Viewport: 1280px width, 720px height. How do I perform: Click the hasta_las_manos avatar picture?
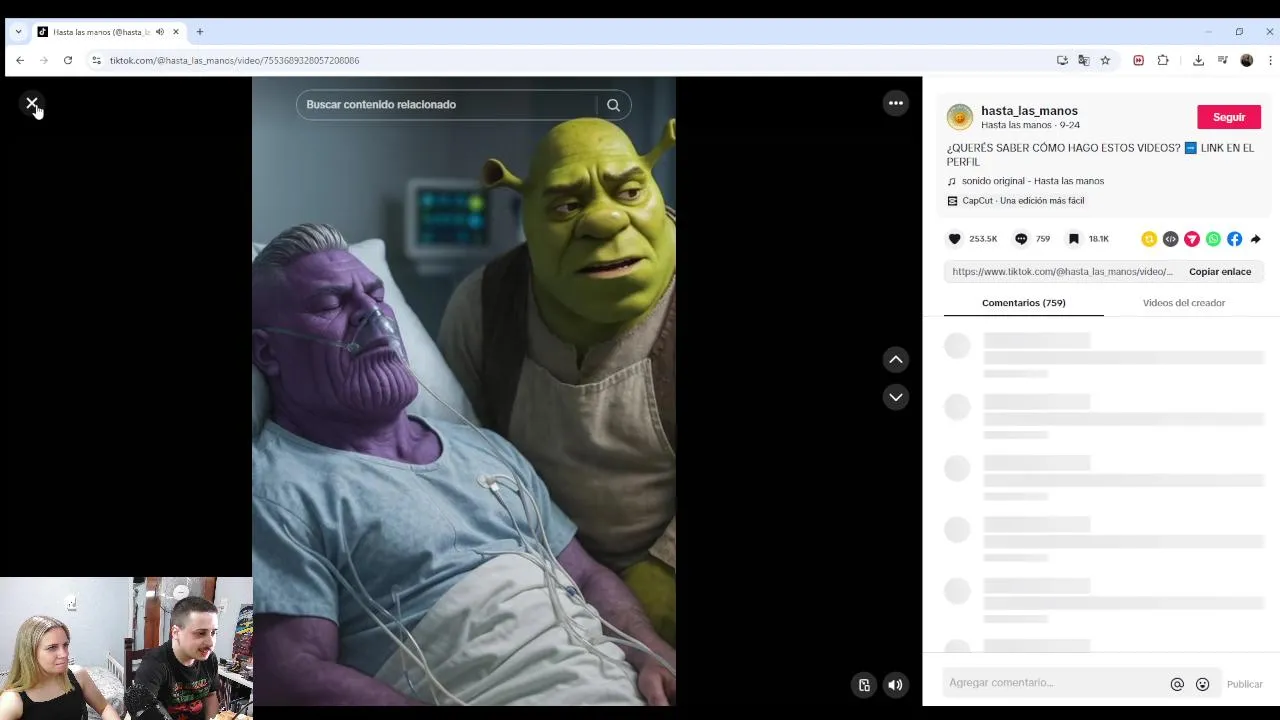tap(960, 117)
